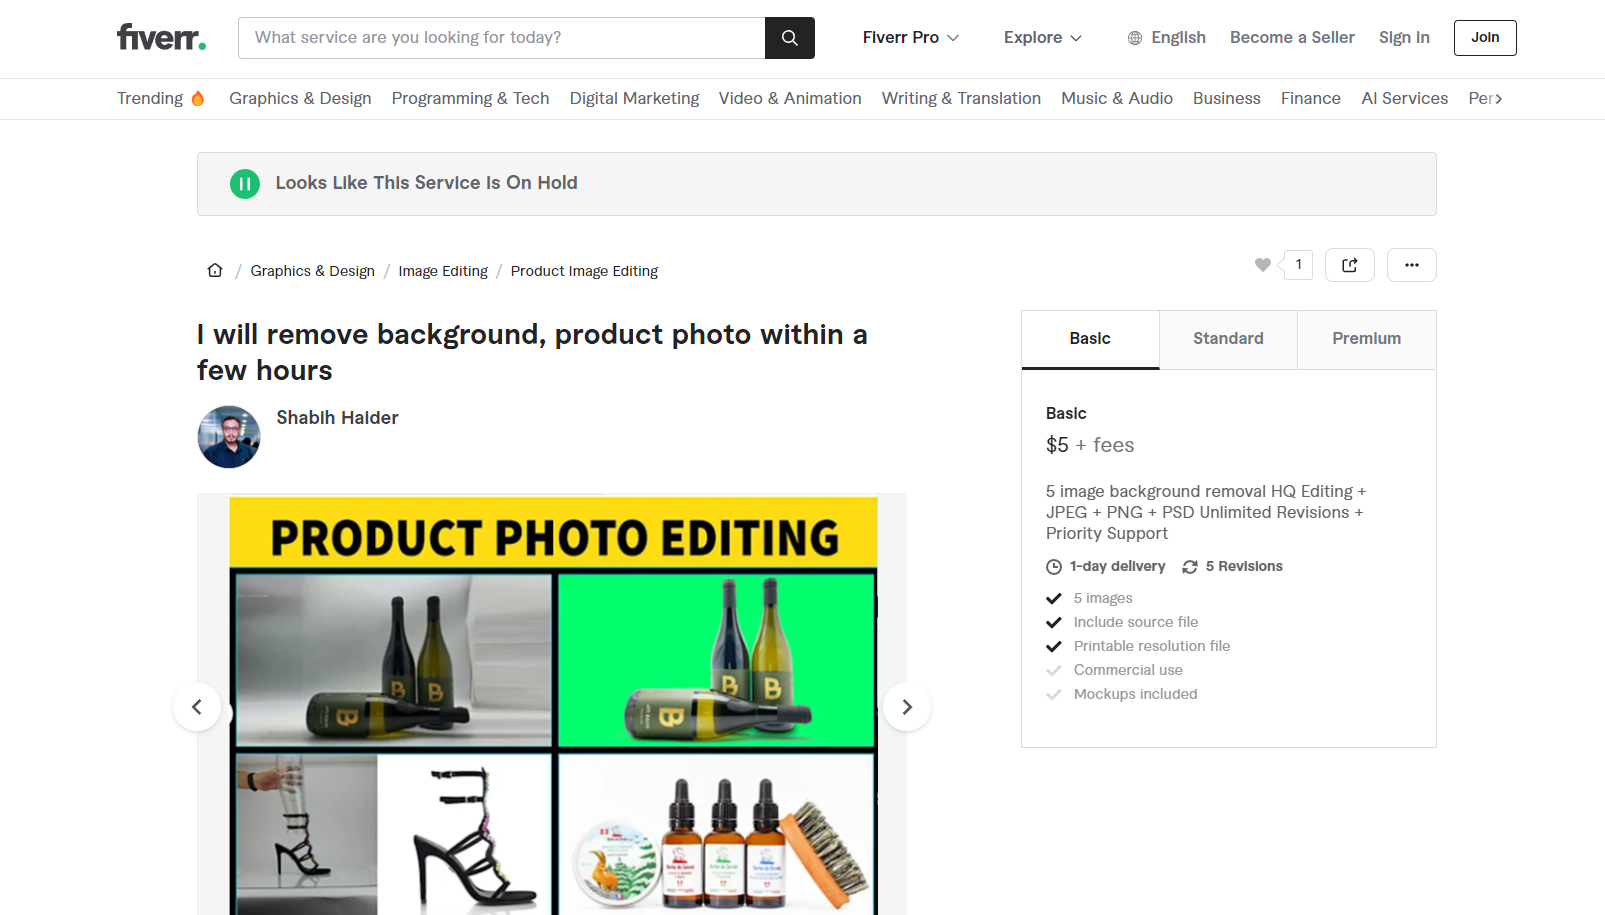Switch to the Standard package tab
The height and width of the screenshot is (915, 1605).
[1228, 339]
